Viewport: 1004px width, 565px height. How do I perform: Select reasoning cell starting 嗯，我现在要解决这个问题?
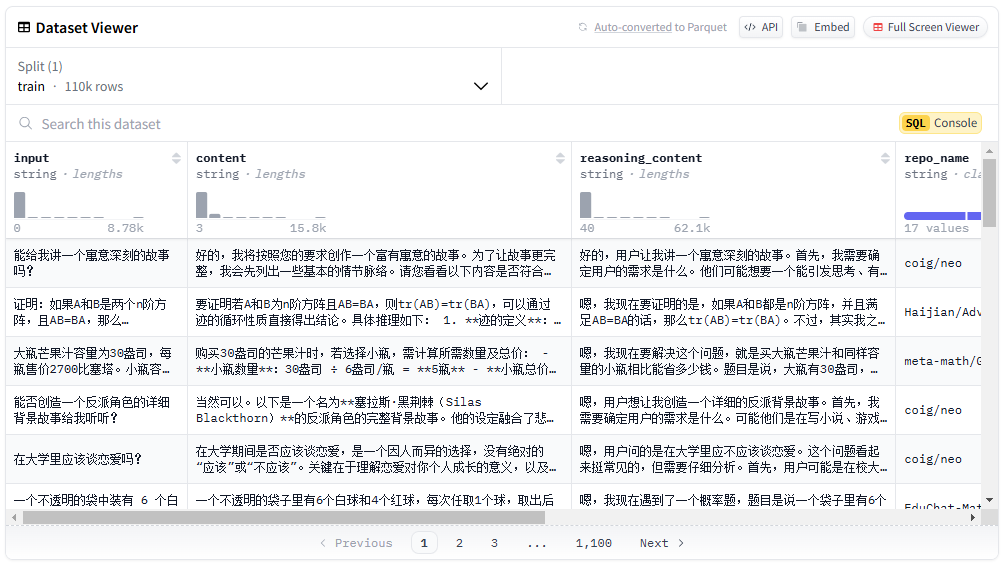(x=734, y=361)
